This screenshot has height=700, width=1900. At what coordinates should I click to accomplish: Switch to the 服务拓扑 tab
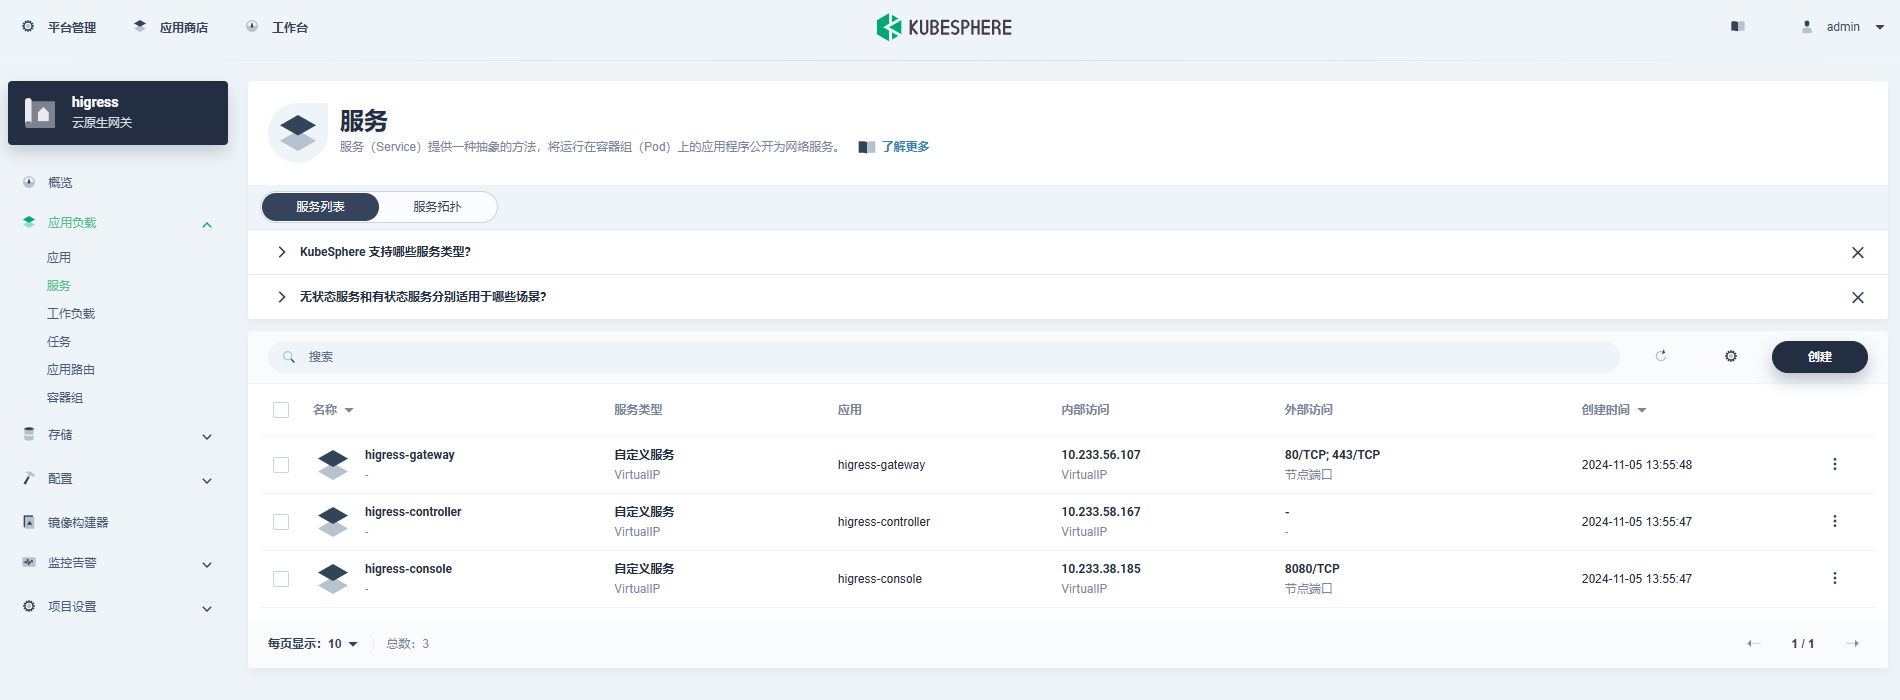pyautogui.click(x=437, y=207)
